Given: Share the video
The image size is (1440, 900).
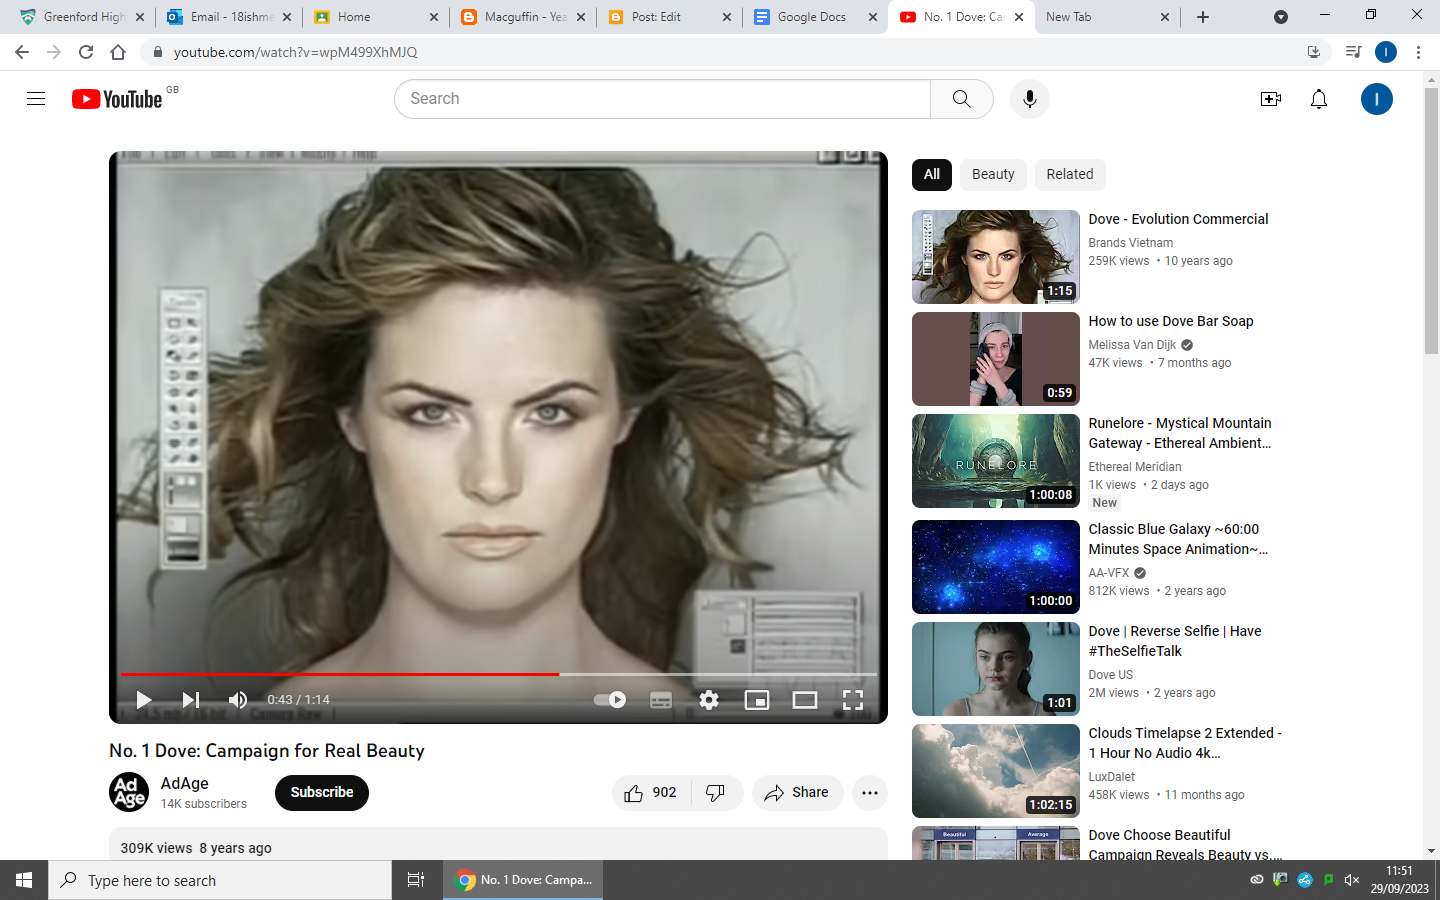Looking at the screenshot, I should pos(797,793).
